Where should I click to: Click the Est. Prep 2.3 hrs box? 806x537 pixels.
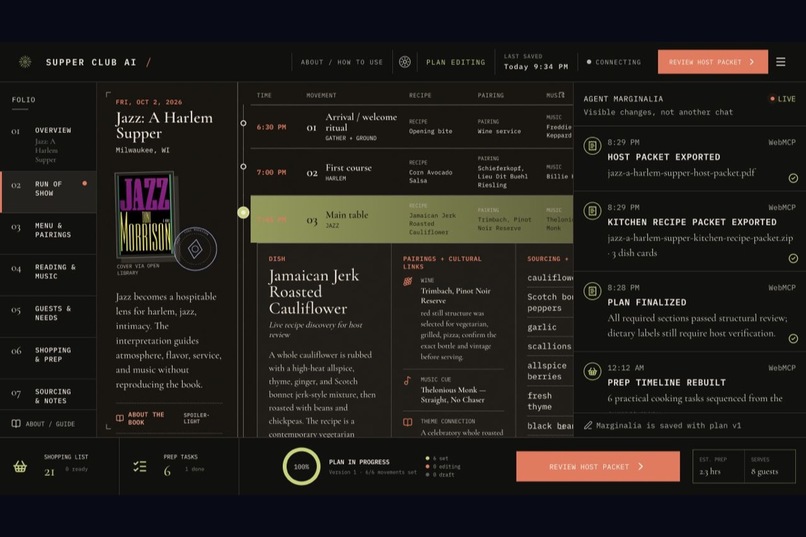pyautogui.click(x=718, y=466)
